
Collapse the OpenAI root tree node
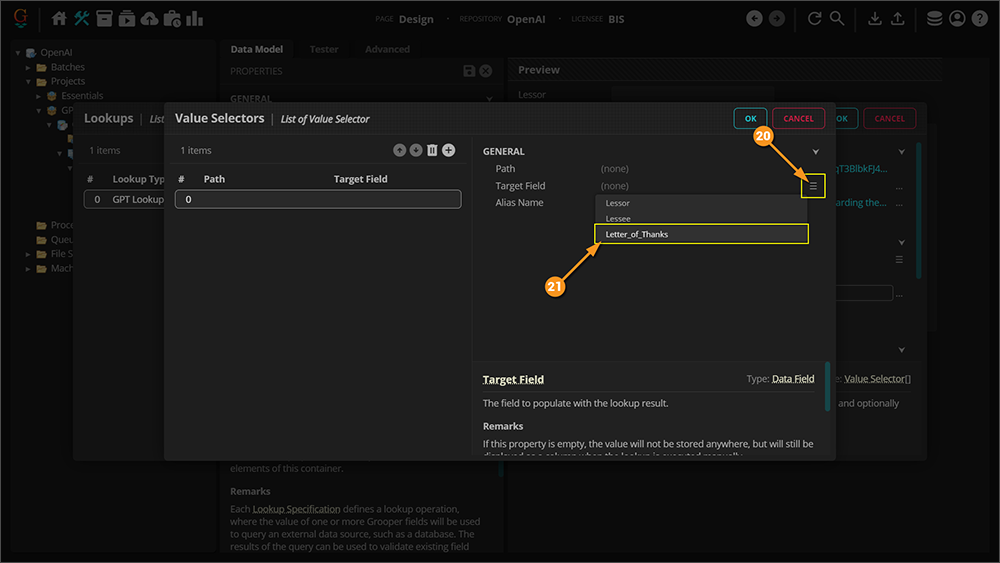18,52
